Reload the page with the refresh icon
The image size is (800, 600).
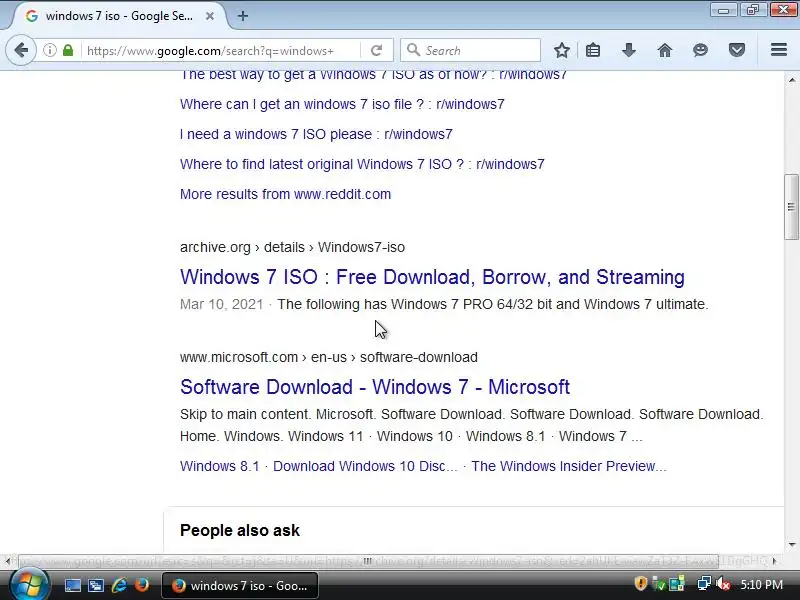coord(377,50)
